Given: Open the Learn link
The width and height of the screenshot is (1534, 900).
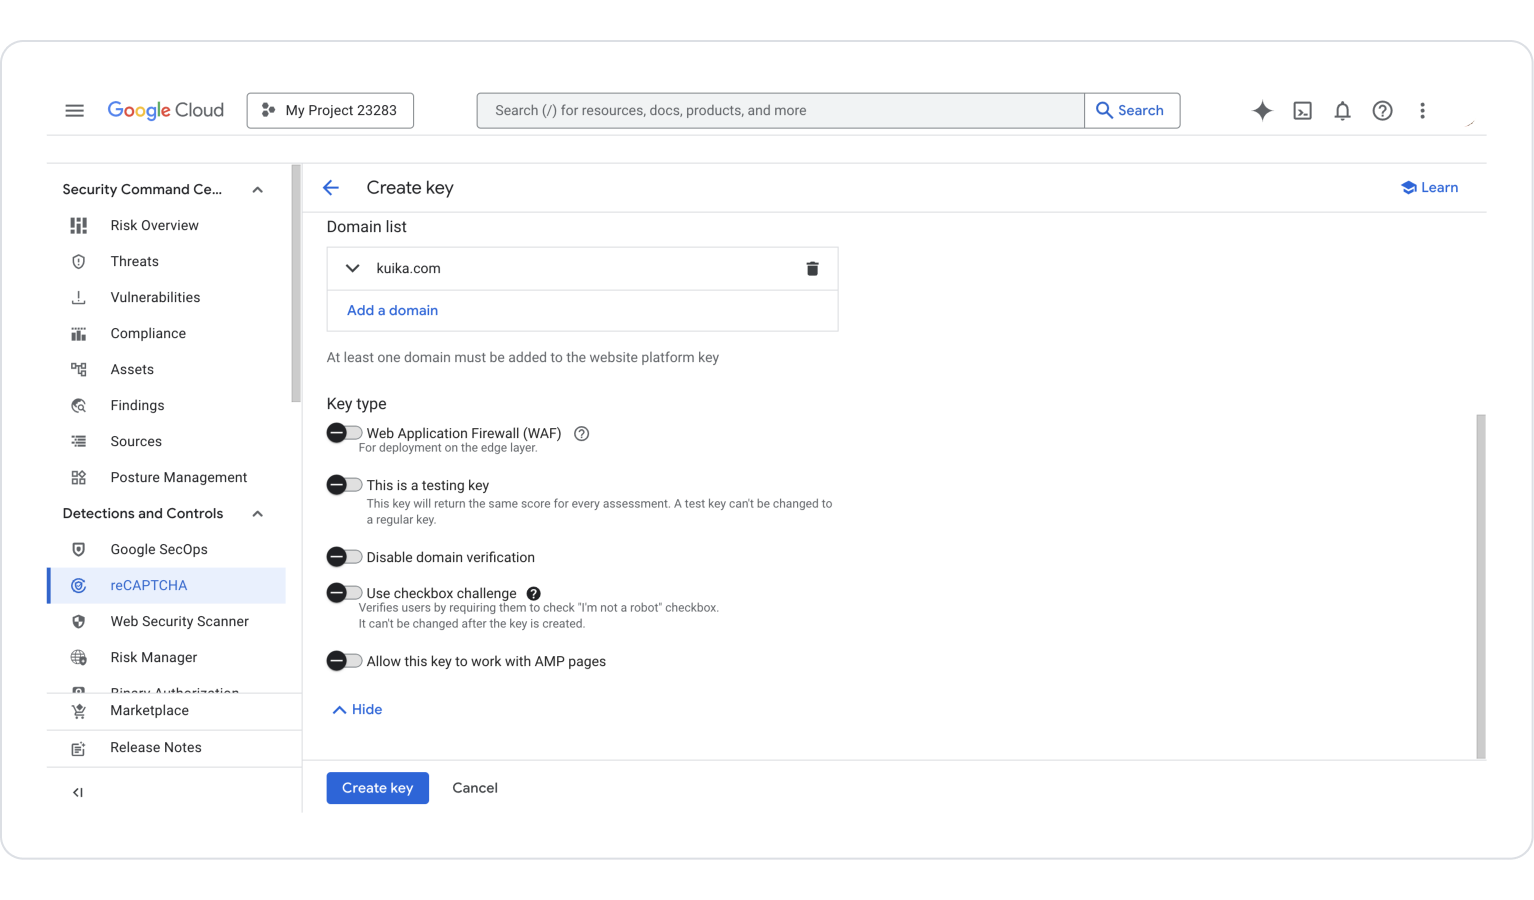Looking at the screenshot, I should (x=1429, y=188).
